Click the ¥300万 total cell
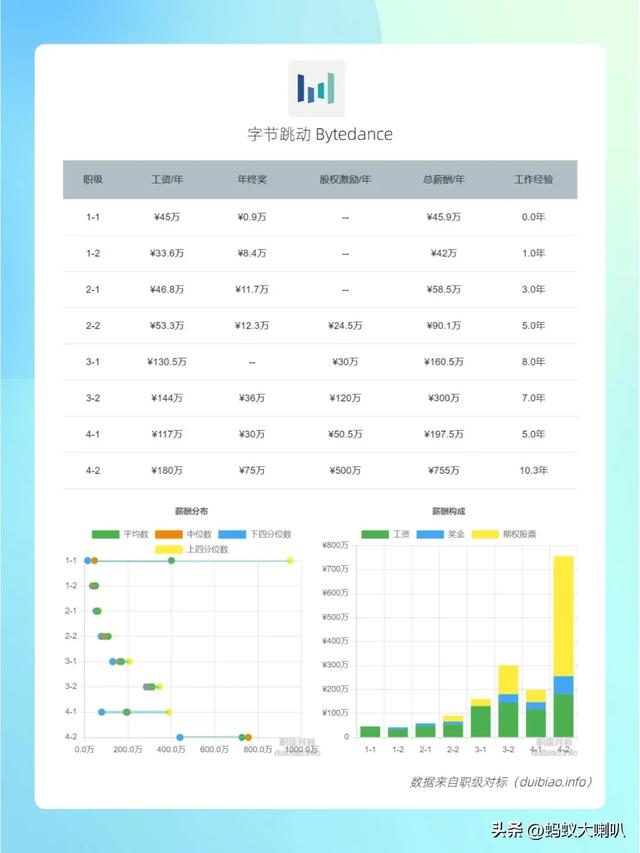 [444, 398]
